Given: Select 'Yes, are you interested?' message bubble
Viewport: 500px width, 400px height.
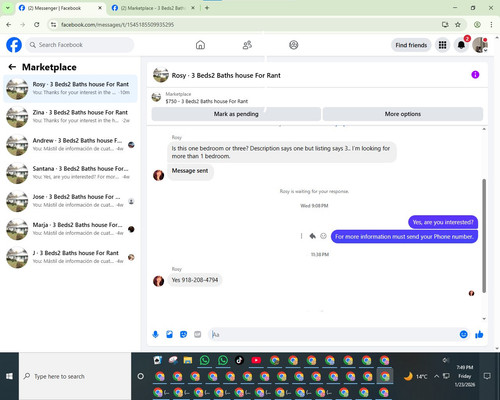Looking at the screenshot, I should [443, 222].
